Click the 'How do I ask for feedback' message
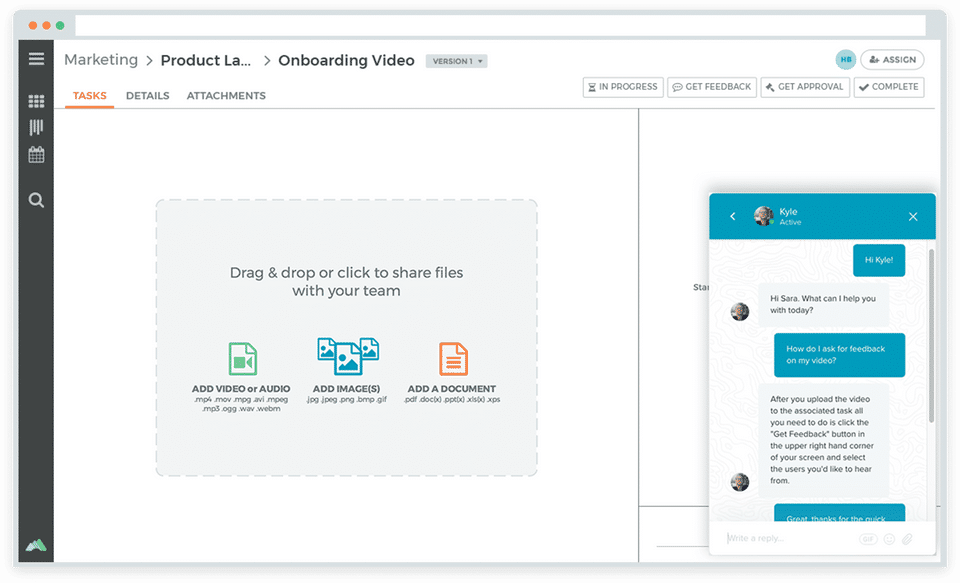The width and height of the screenshot is (960, 583). pyautogui.click(x=839, y=355)
